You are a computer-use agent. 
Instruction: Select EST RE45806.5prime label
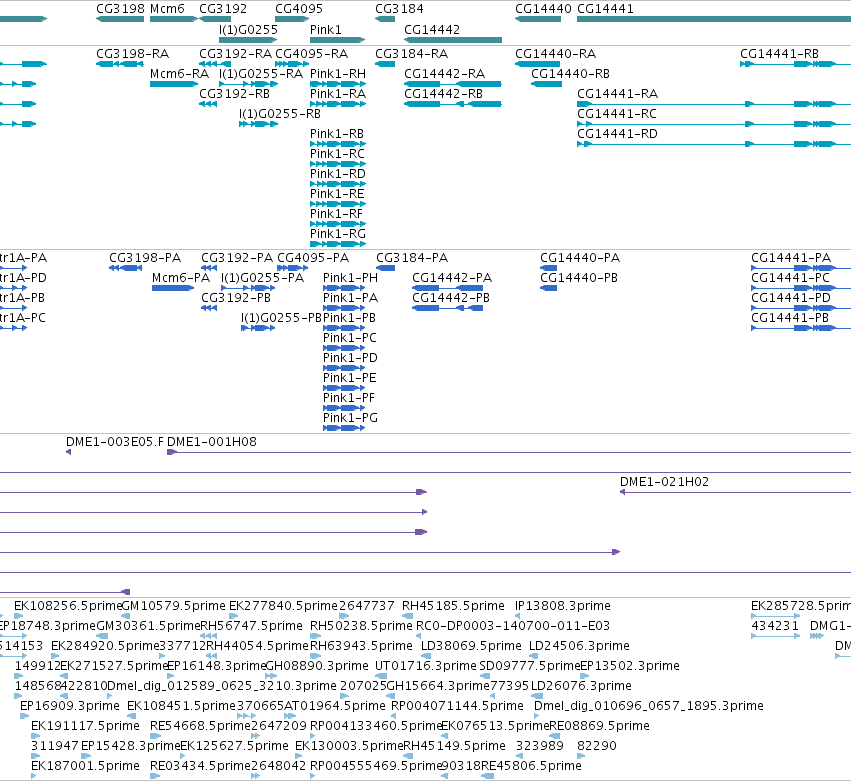coord(531,766)
